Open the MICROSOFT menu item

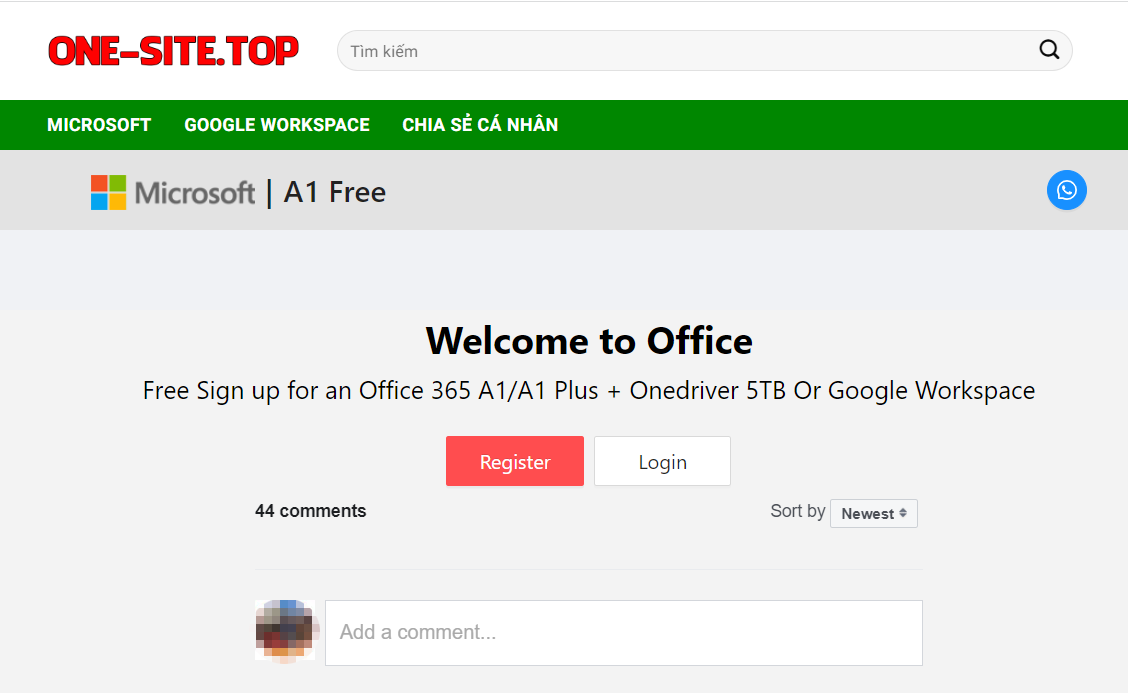tap(99, 124)
